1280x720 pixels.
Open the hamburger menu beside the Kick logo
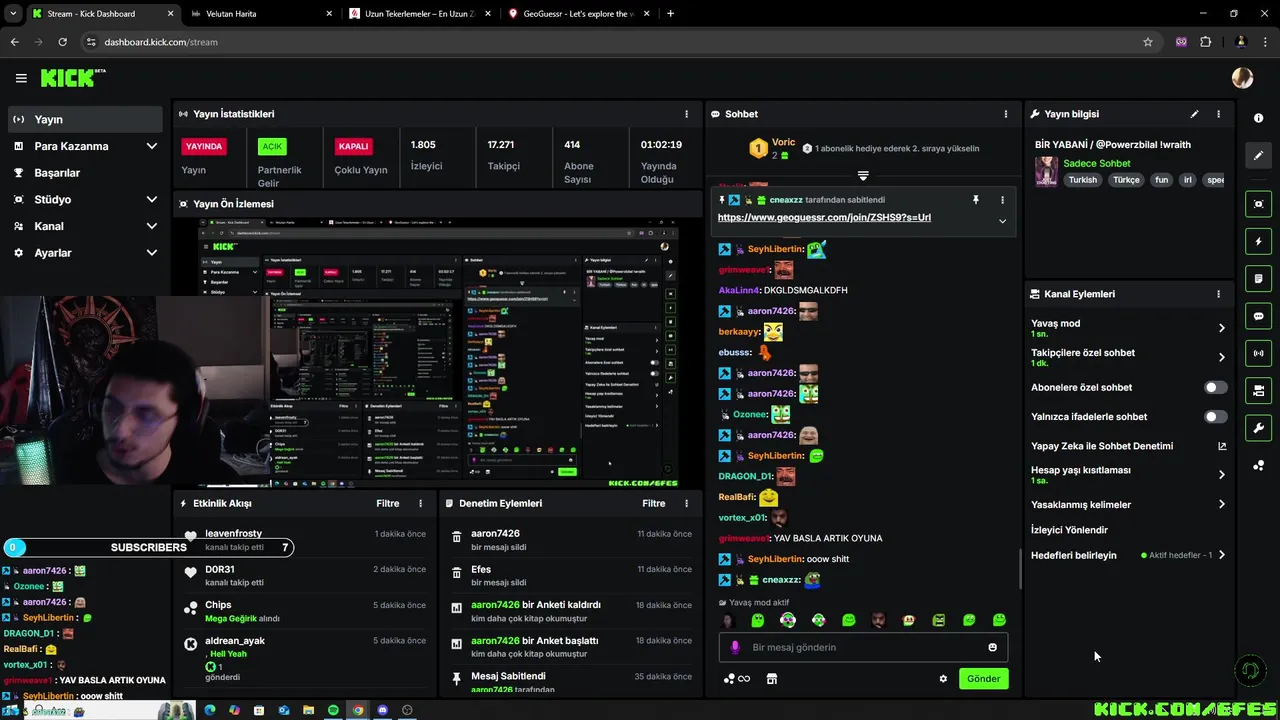point(21,78)
